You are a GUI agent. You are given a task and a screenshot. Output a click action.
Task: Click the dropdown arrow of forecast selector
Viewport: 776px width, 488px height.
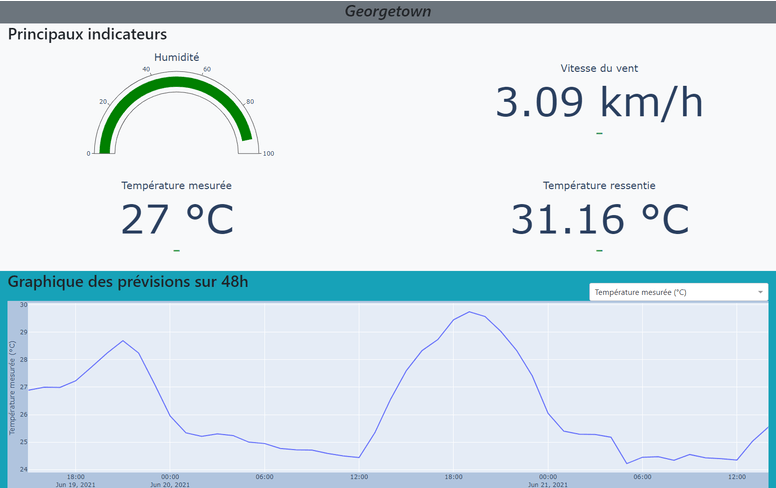(760, 292)
